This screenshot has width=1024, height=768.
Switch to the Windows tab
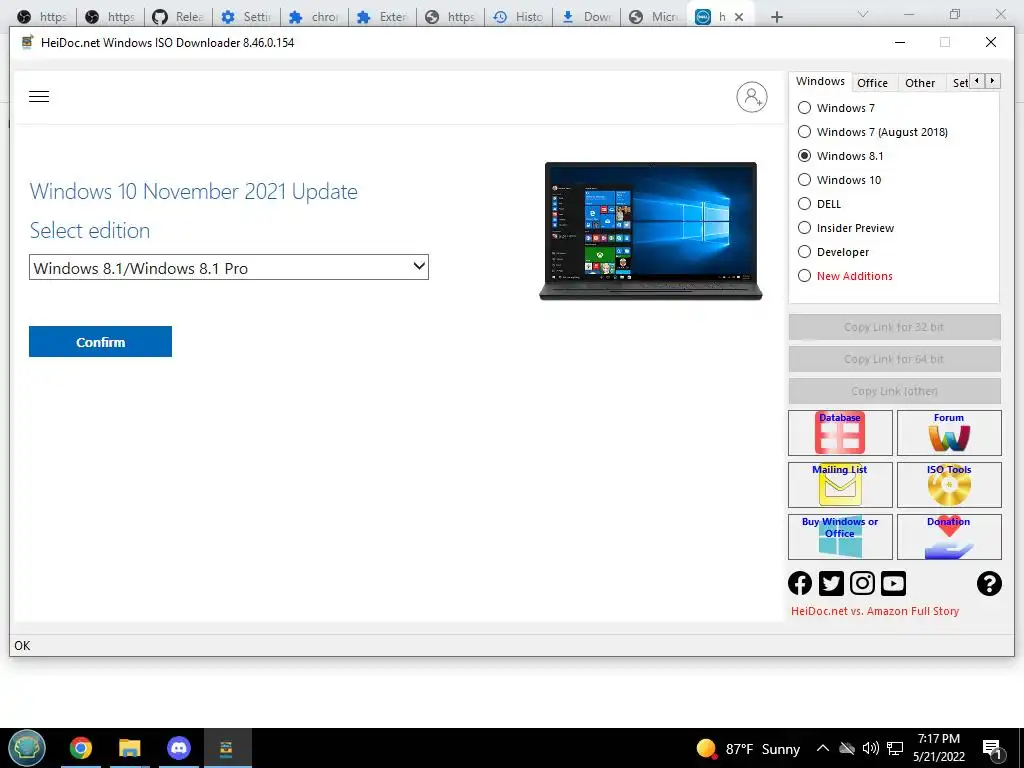pyautogui.click(x=820, y=82)
